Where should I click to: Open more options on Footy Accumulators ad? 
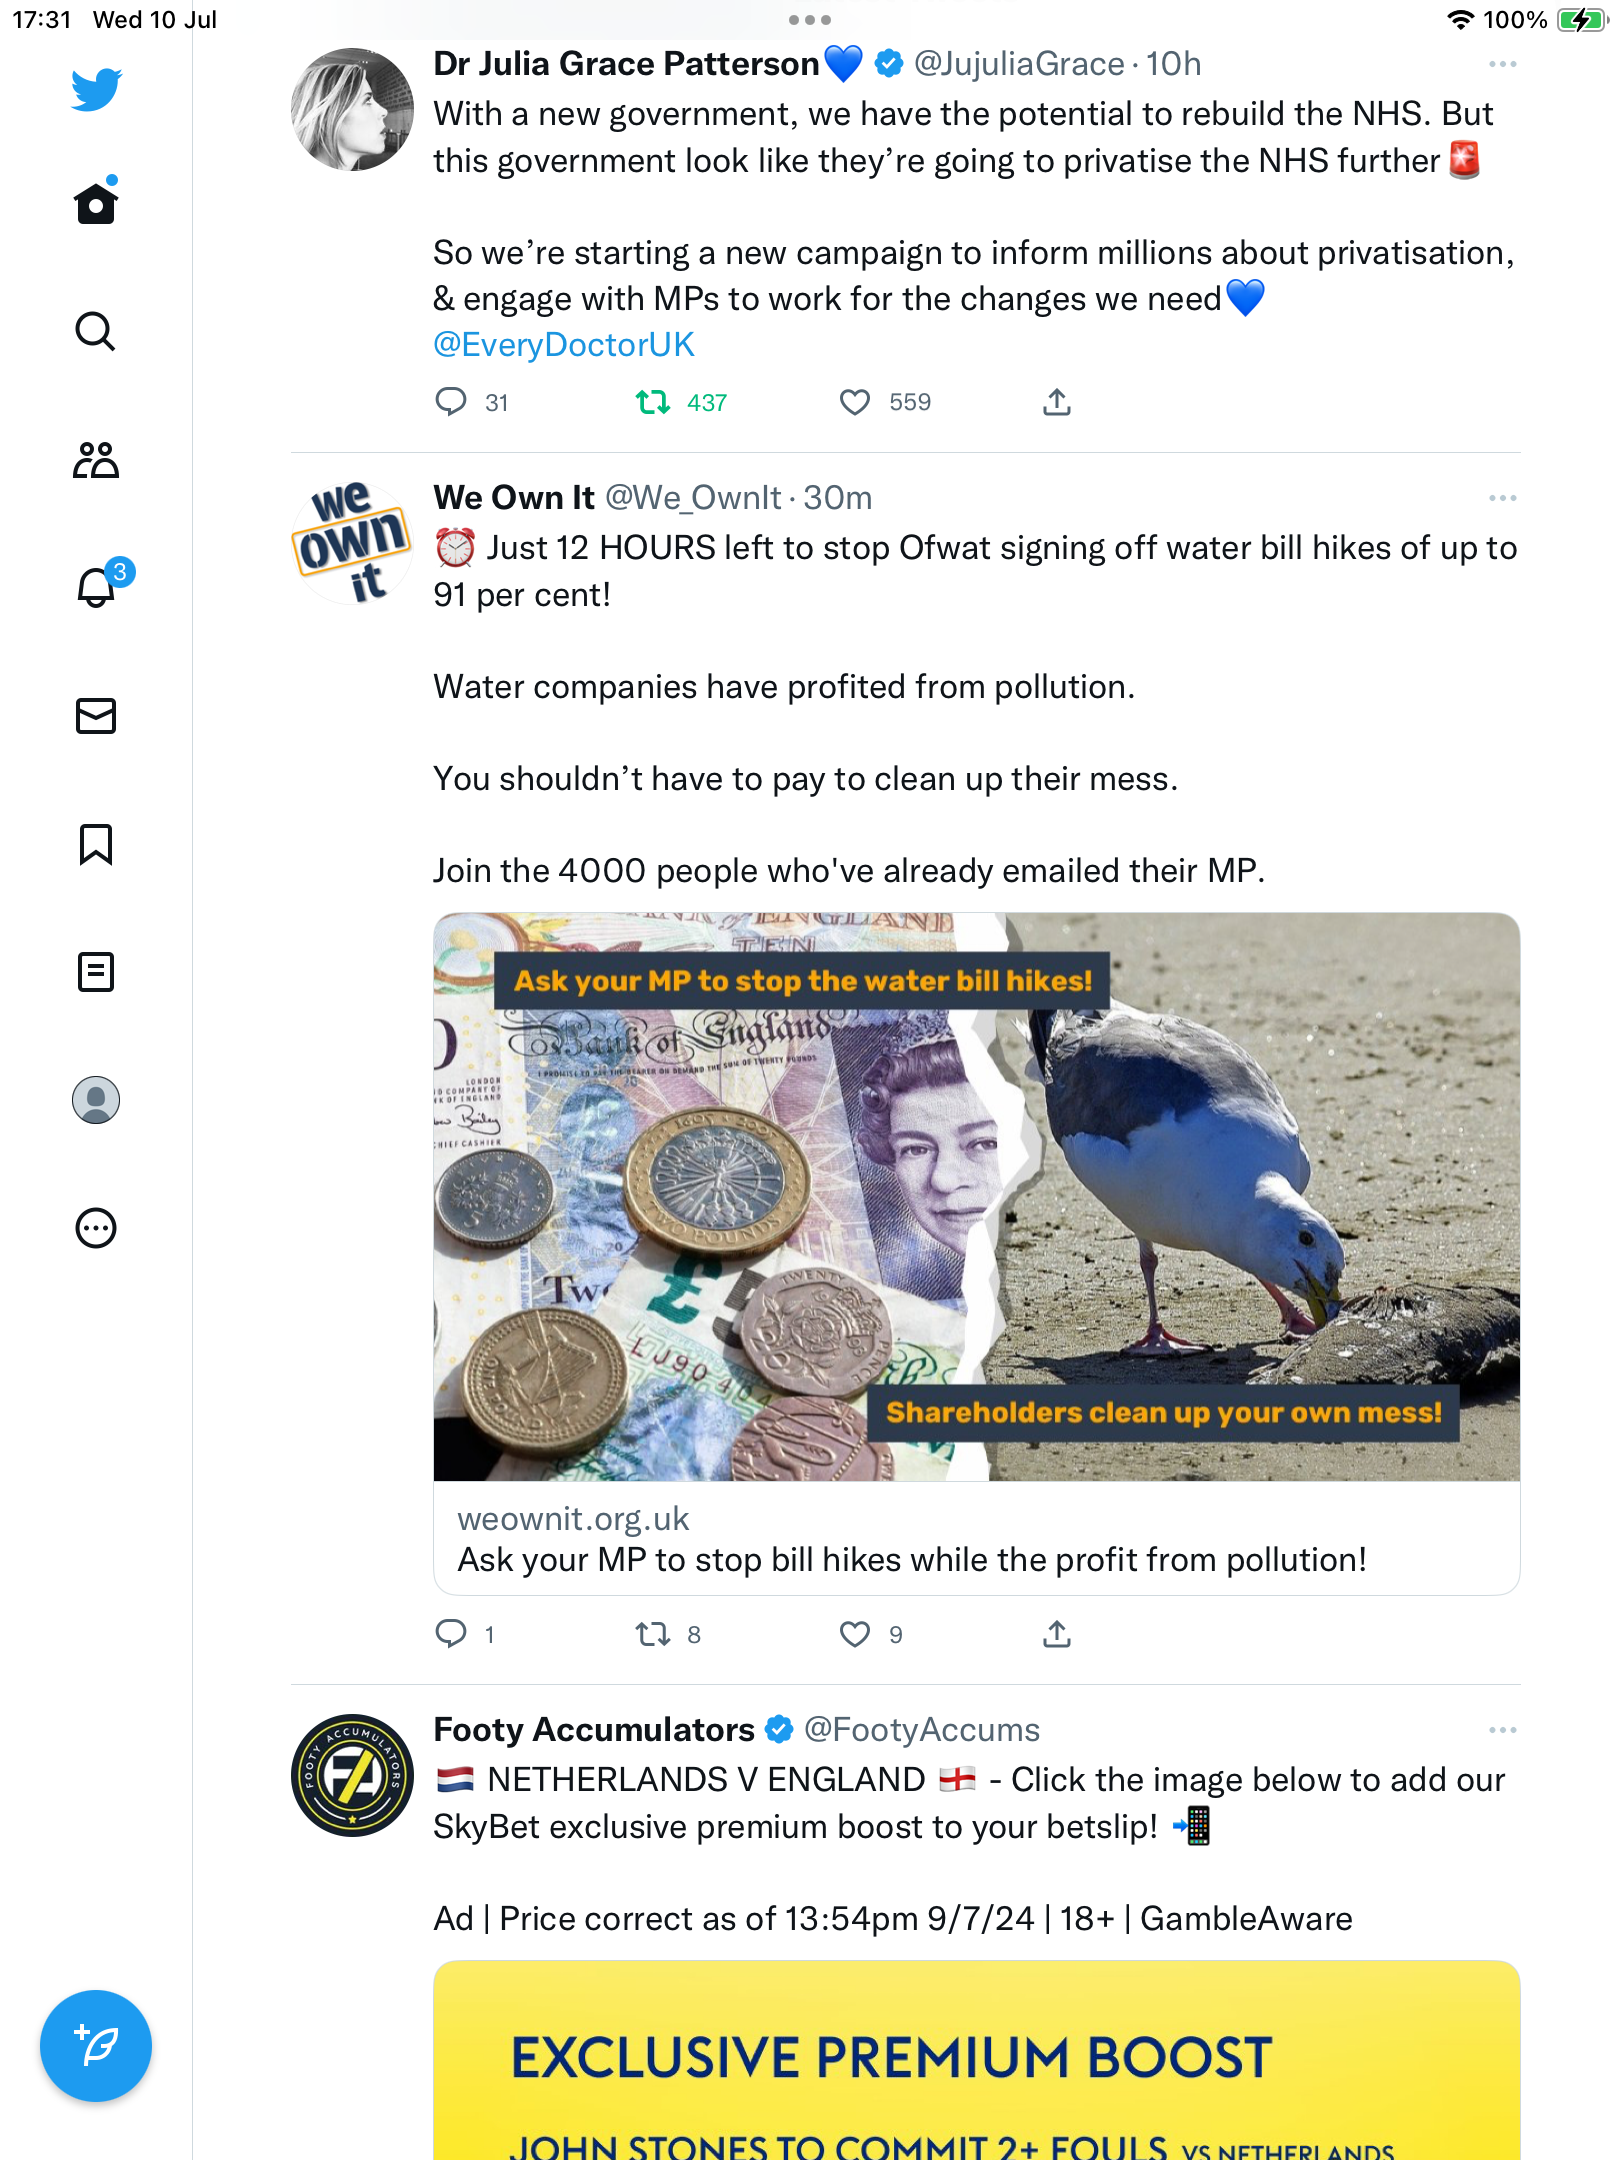(1502, 1730)
